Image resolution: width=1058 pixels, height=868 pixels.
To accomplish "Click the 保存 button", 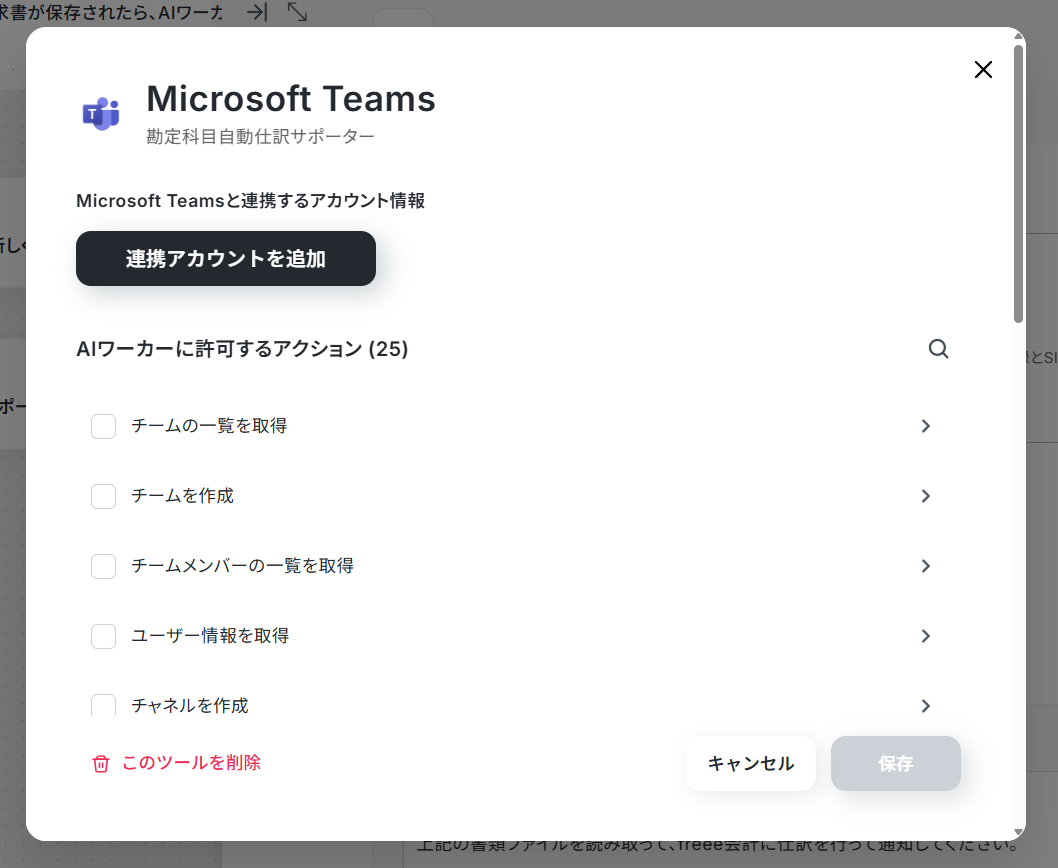I will (895, 763).
